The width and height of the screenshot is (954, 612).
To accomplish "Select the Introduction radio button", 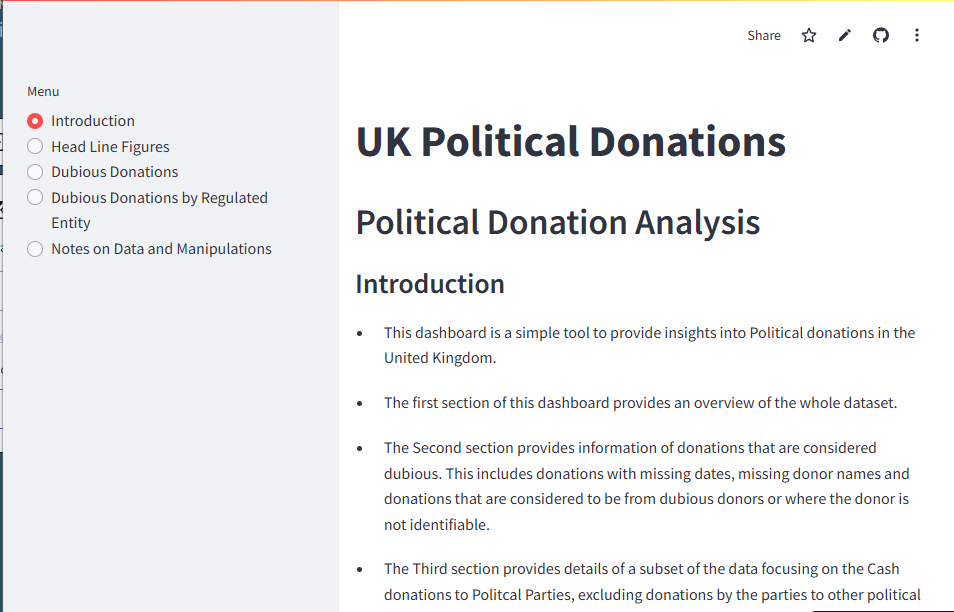I will 35,121.
